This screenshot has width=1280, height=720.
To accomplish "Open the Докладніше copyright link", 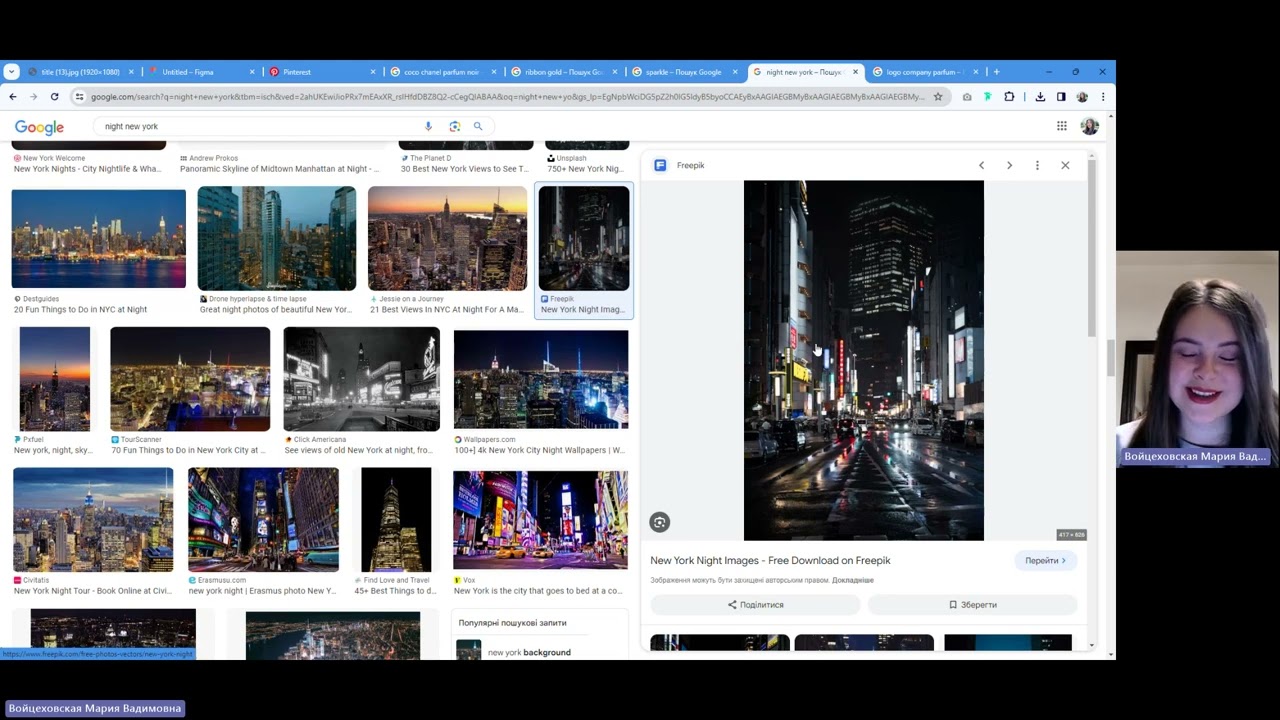I will 853,580.
